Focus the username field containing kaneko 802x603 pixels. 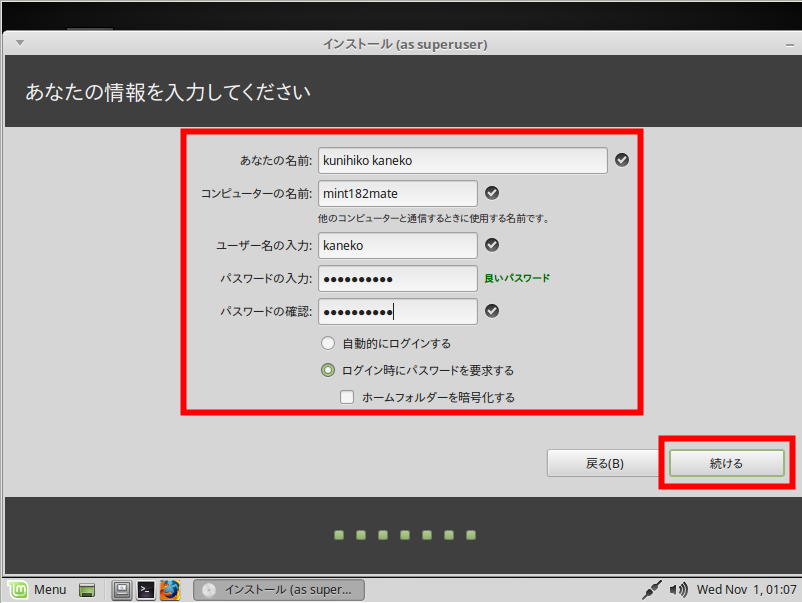[x=397, y=245]
